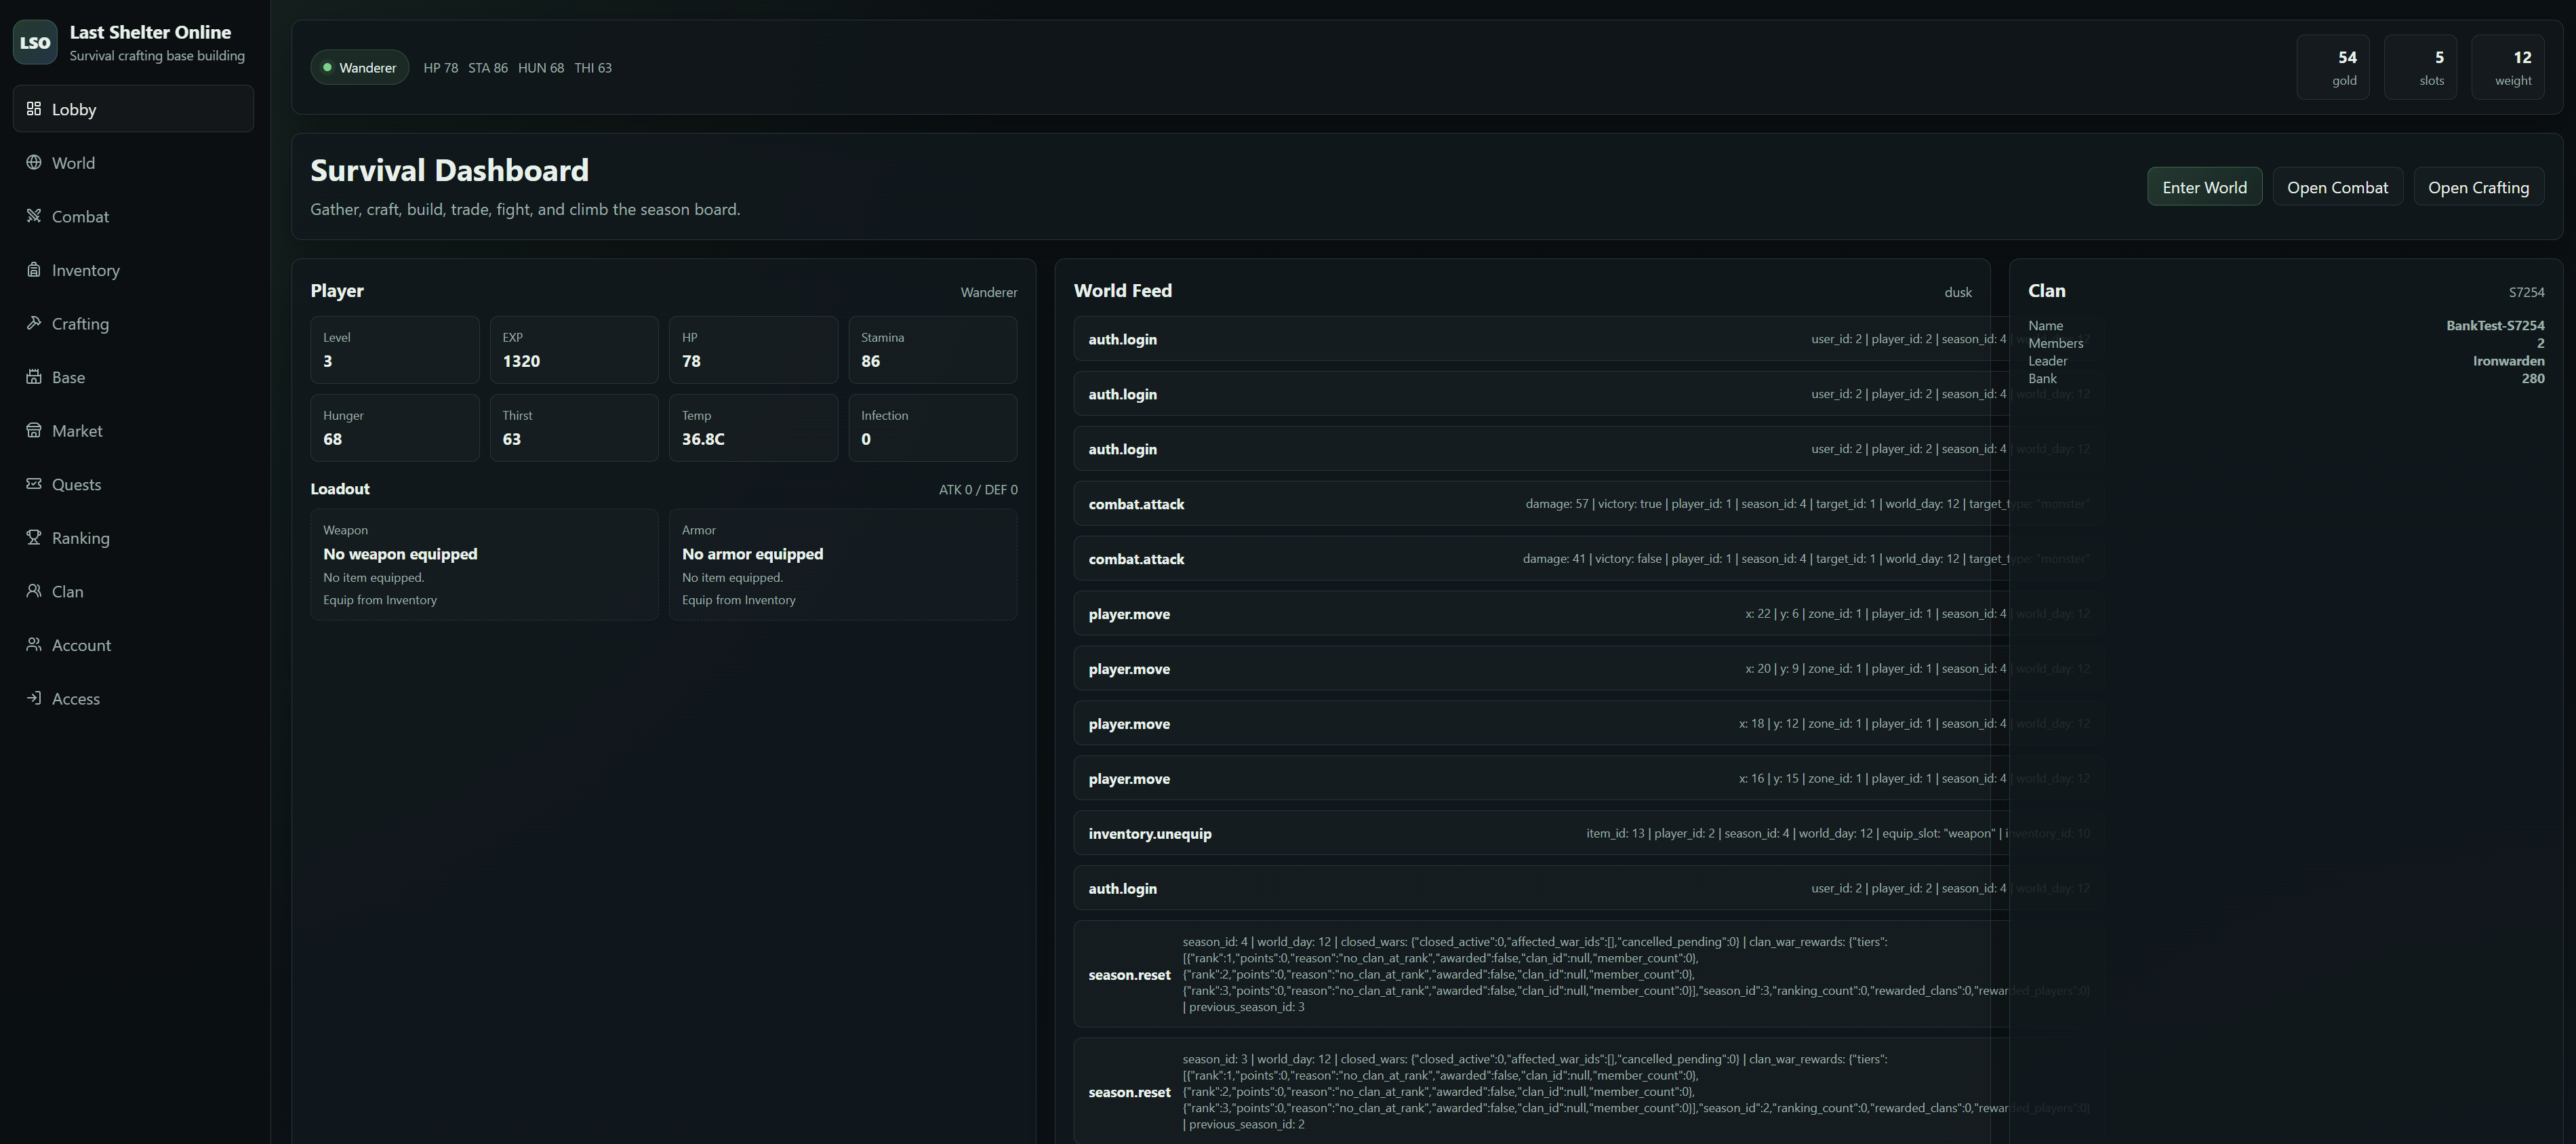Click the Hunger 68 stat card
The height and width of the screenshot is (1144, 2576).
[x=395, y=428]
